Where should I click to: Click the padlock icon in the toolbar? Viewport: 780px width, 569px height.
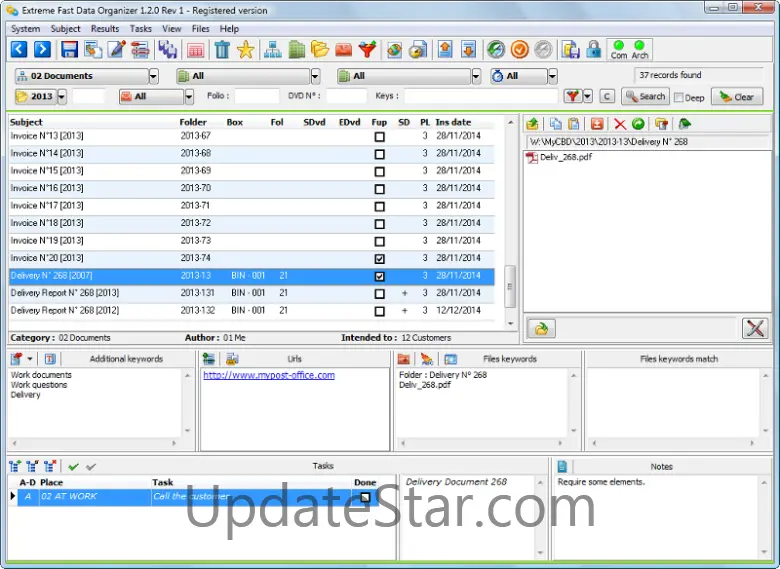coord(594,49)
